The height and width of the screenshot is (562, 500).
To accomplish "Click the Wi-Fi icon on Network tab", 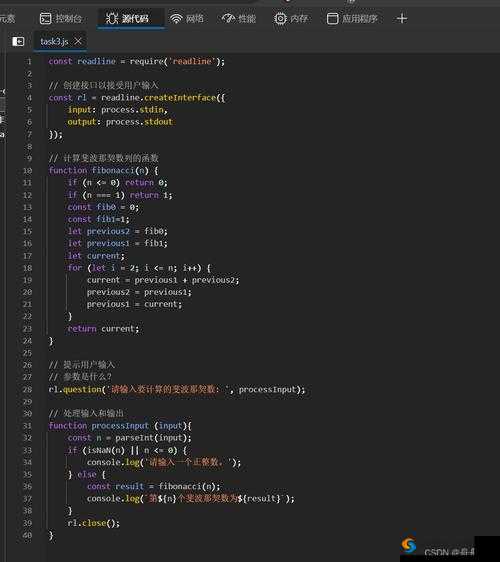I will click(x=176, y=19).
